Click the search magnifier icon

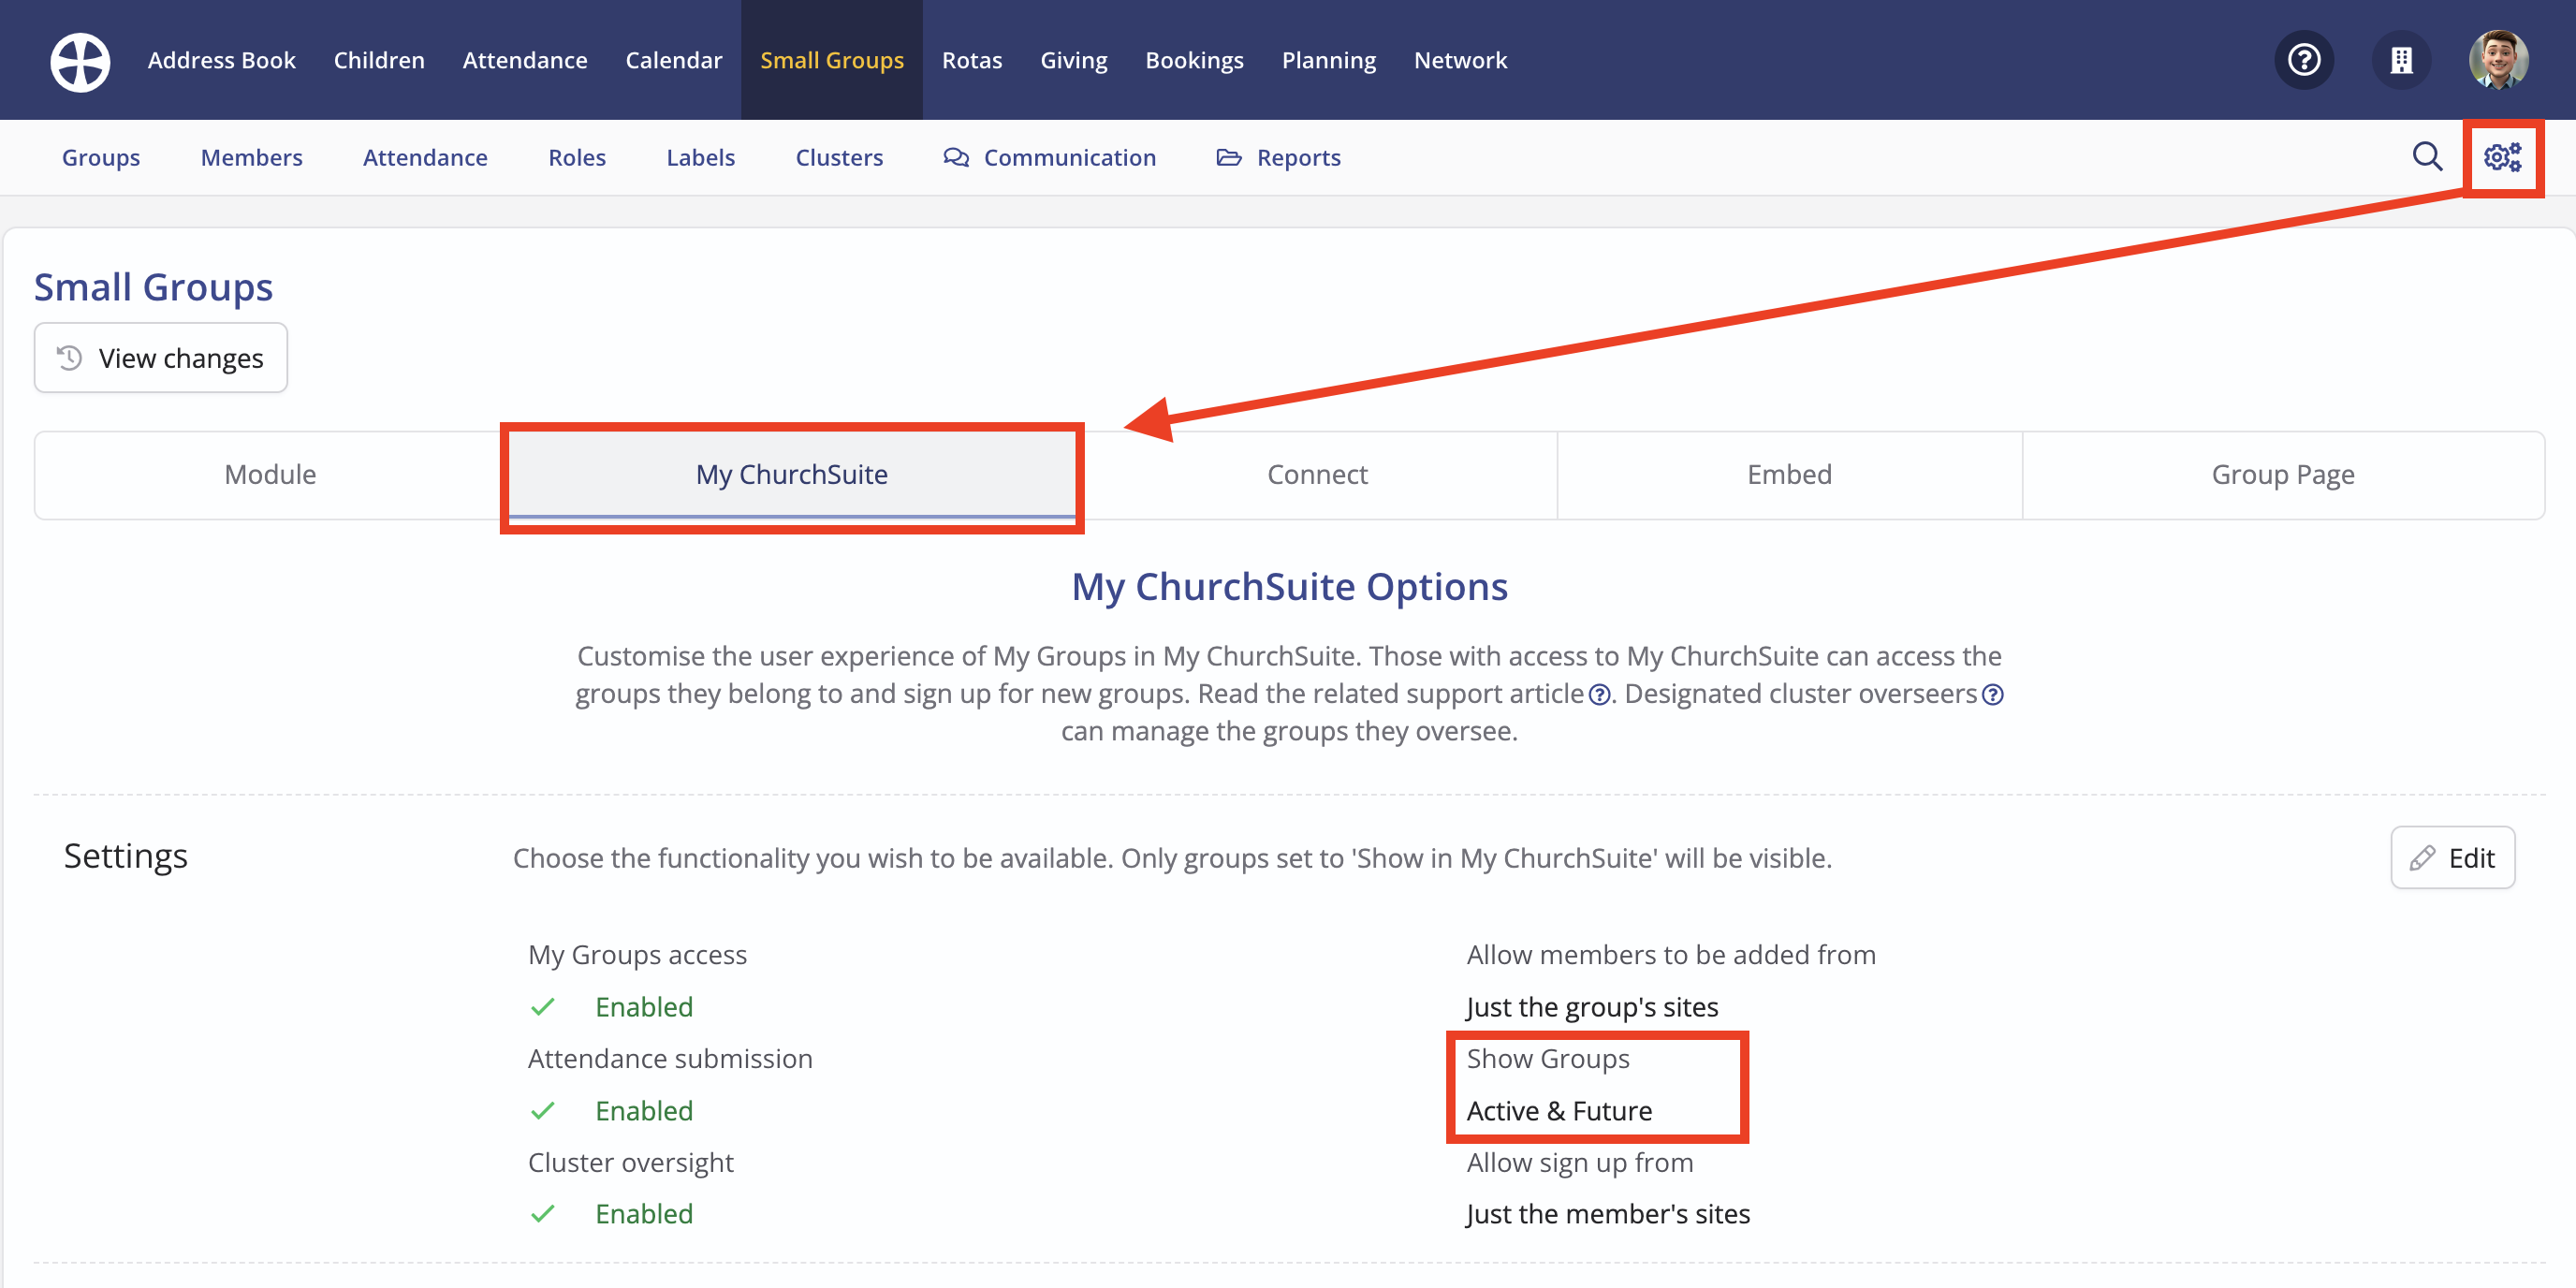point(2427,157)
